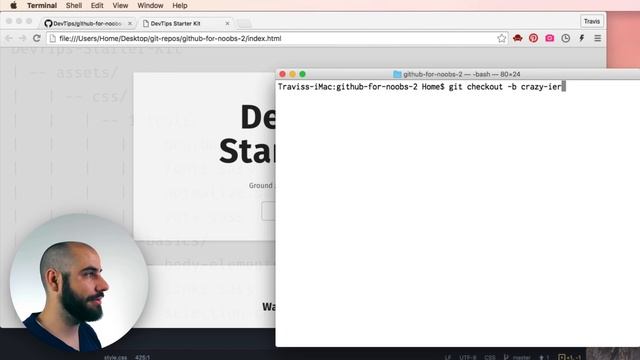Screen dimensions: 640x360
Task: Open the Help menu
Action: [180, 5]
